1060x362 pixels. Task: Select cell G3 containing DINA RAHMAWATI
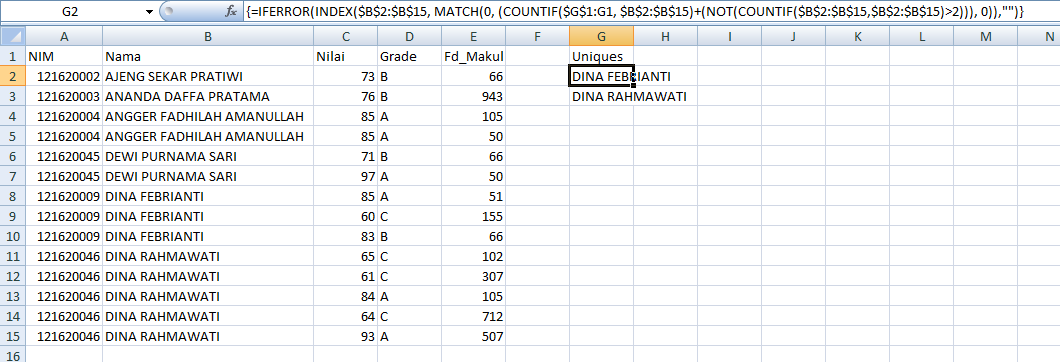tap(601, 97)
